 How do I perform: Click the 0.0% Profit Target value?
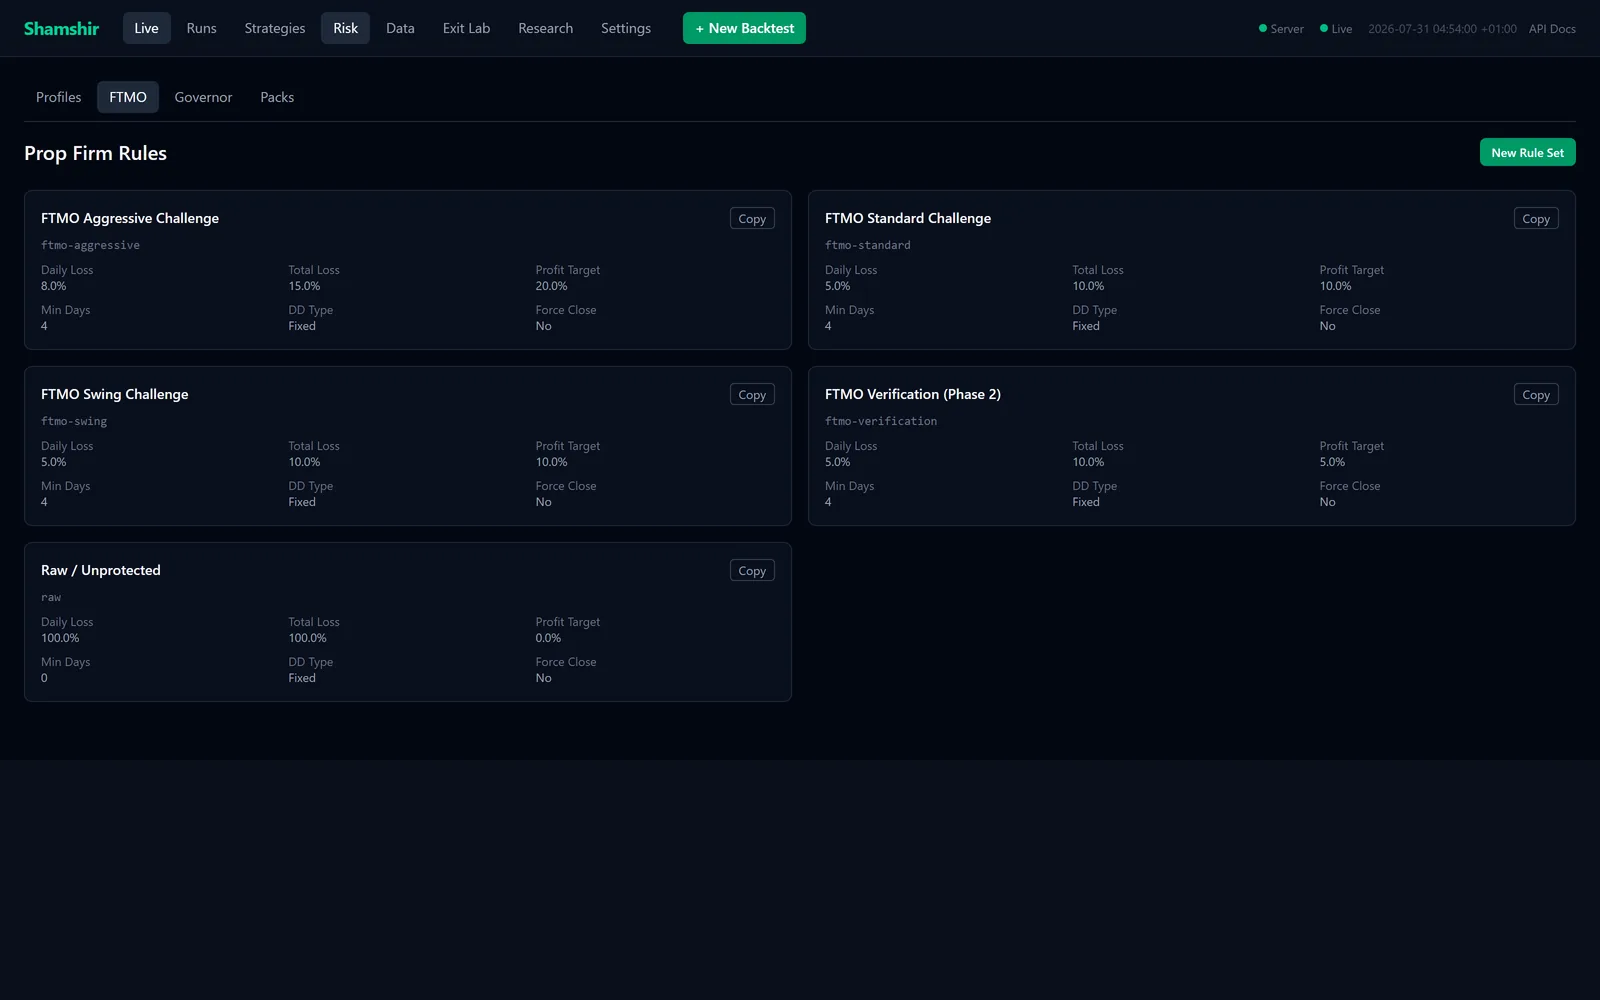(549, 638)
